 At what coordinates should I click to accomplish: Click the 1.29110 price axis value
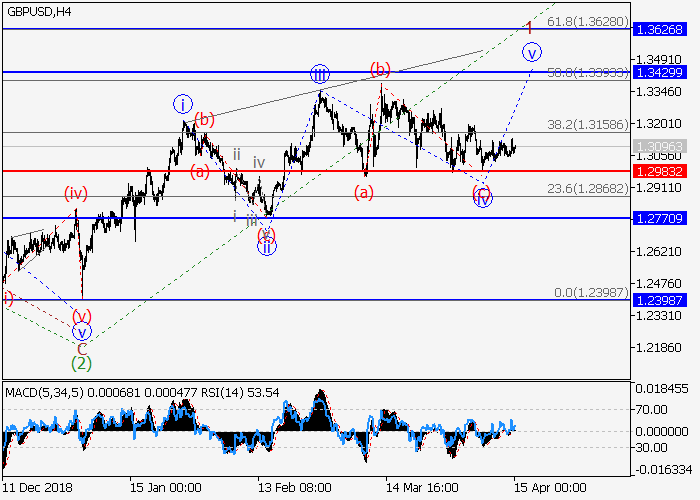click(x=658, y=188)
